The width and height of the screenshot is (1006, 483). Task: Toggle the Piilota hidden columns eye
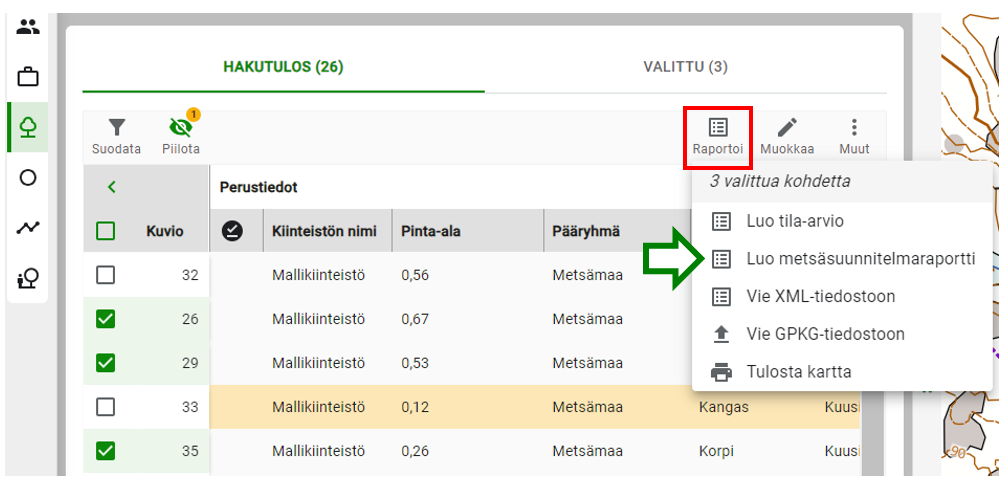pos(181,137)
